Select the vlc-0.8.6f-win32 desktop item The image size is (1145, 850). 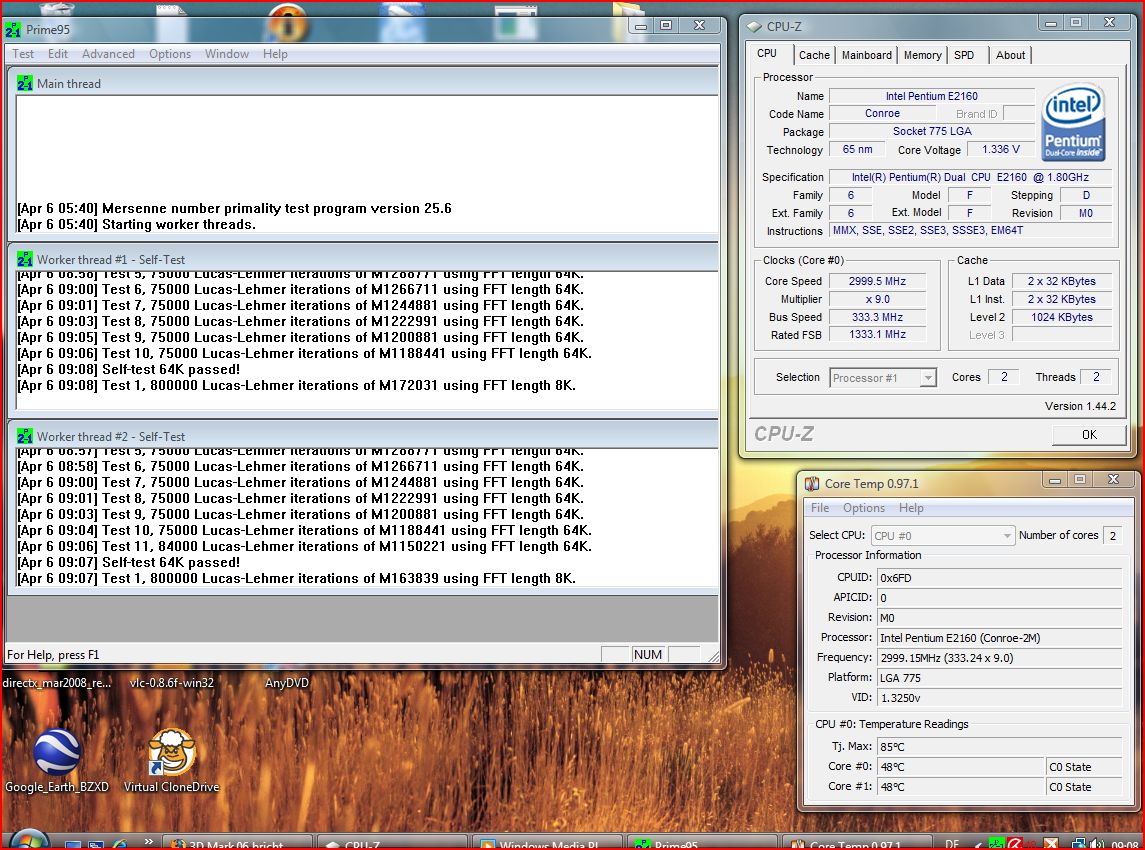(172, 683)
